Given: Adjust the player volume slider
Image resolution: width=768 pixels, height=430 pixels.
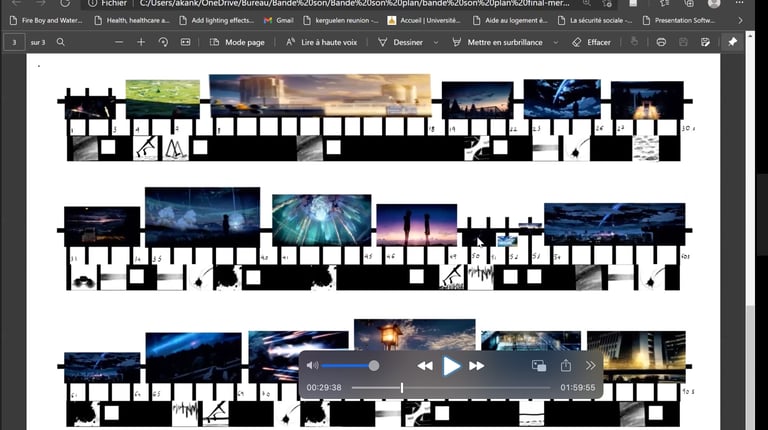Looking at the screenshot, I should point(350,365).
